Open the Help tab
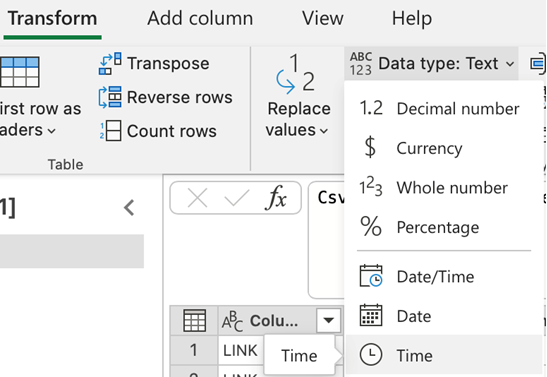Image resolution: width=547 pixels, height=377 pixels. tap(412, 18)
